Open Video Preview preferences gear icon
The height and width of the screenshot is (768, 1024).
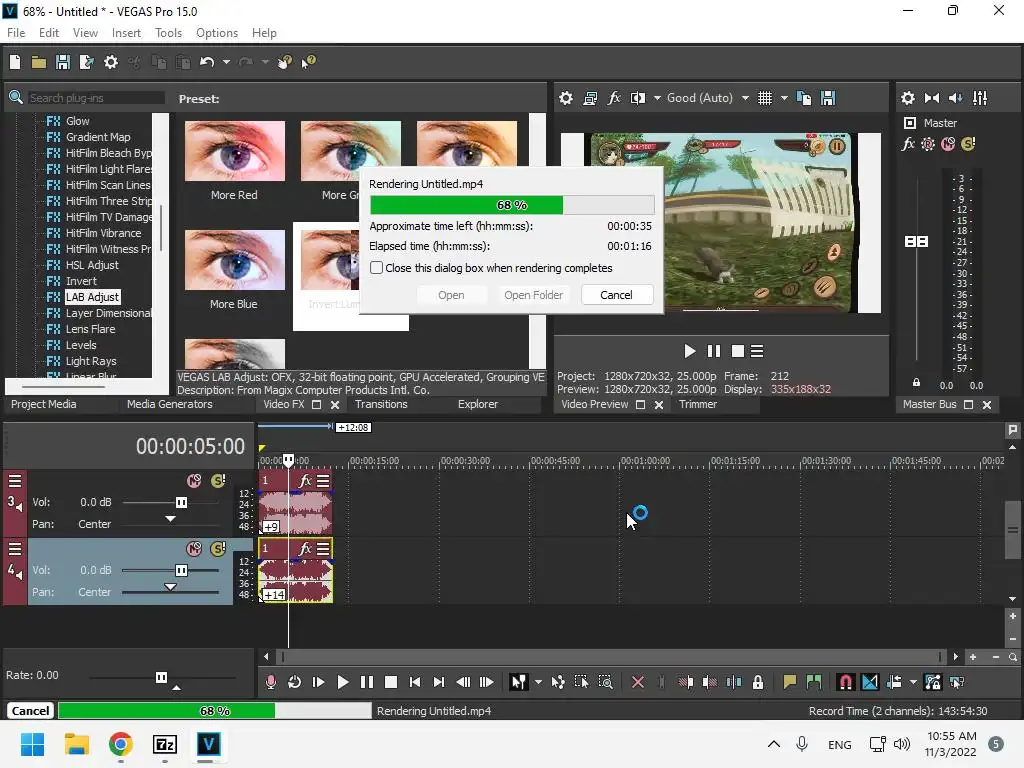pyautogui.click(x=566, y=98)
